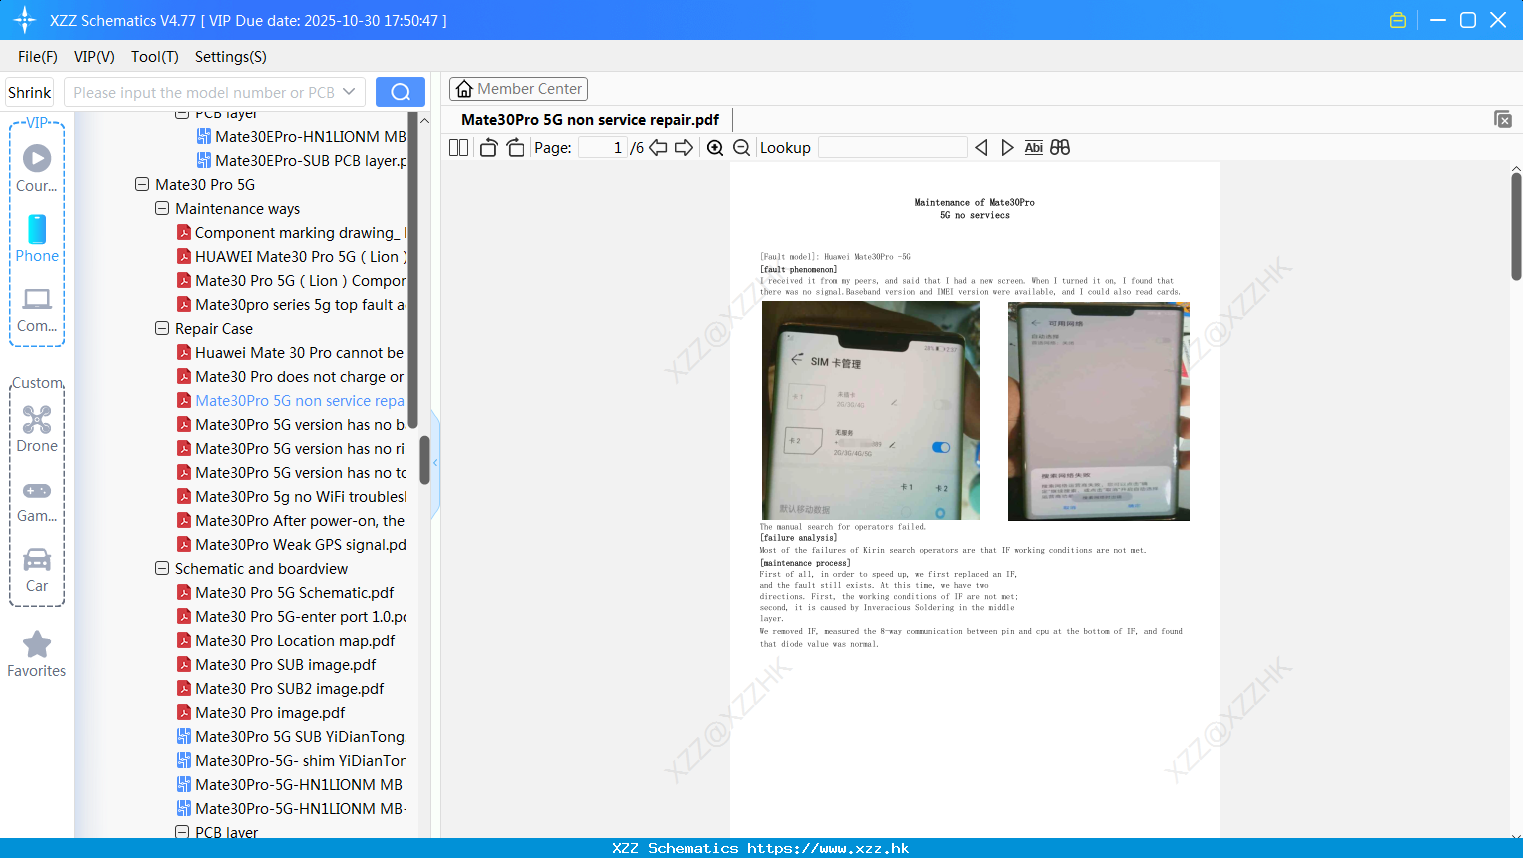This screenshot has height=858, width=1523.
Task: Open the Courses sidebar icon
Action: [37, 168]
